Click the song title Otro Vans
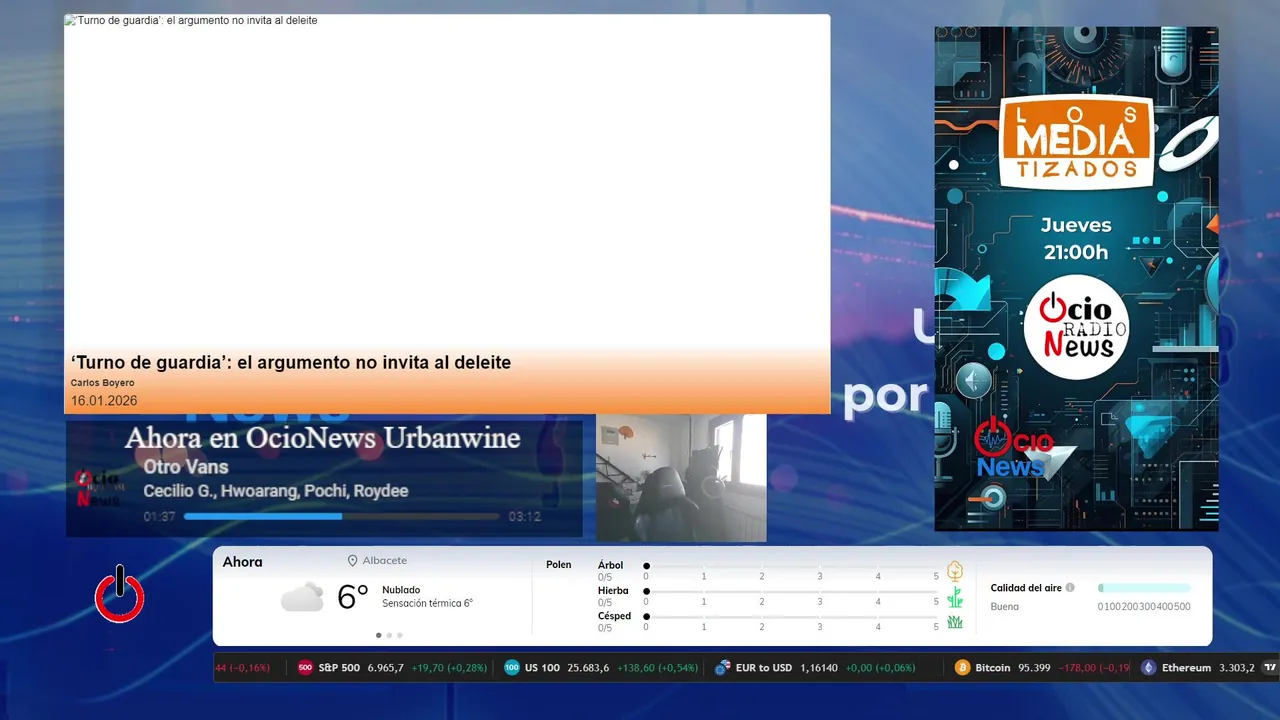Screen dimensions: 1280x720 coord(186,467)
